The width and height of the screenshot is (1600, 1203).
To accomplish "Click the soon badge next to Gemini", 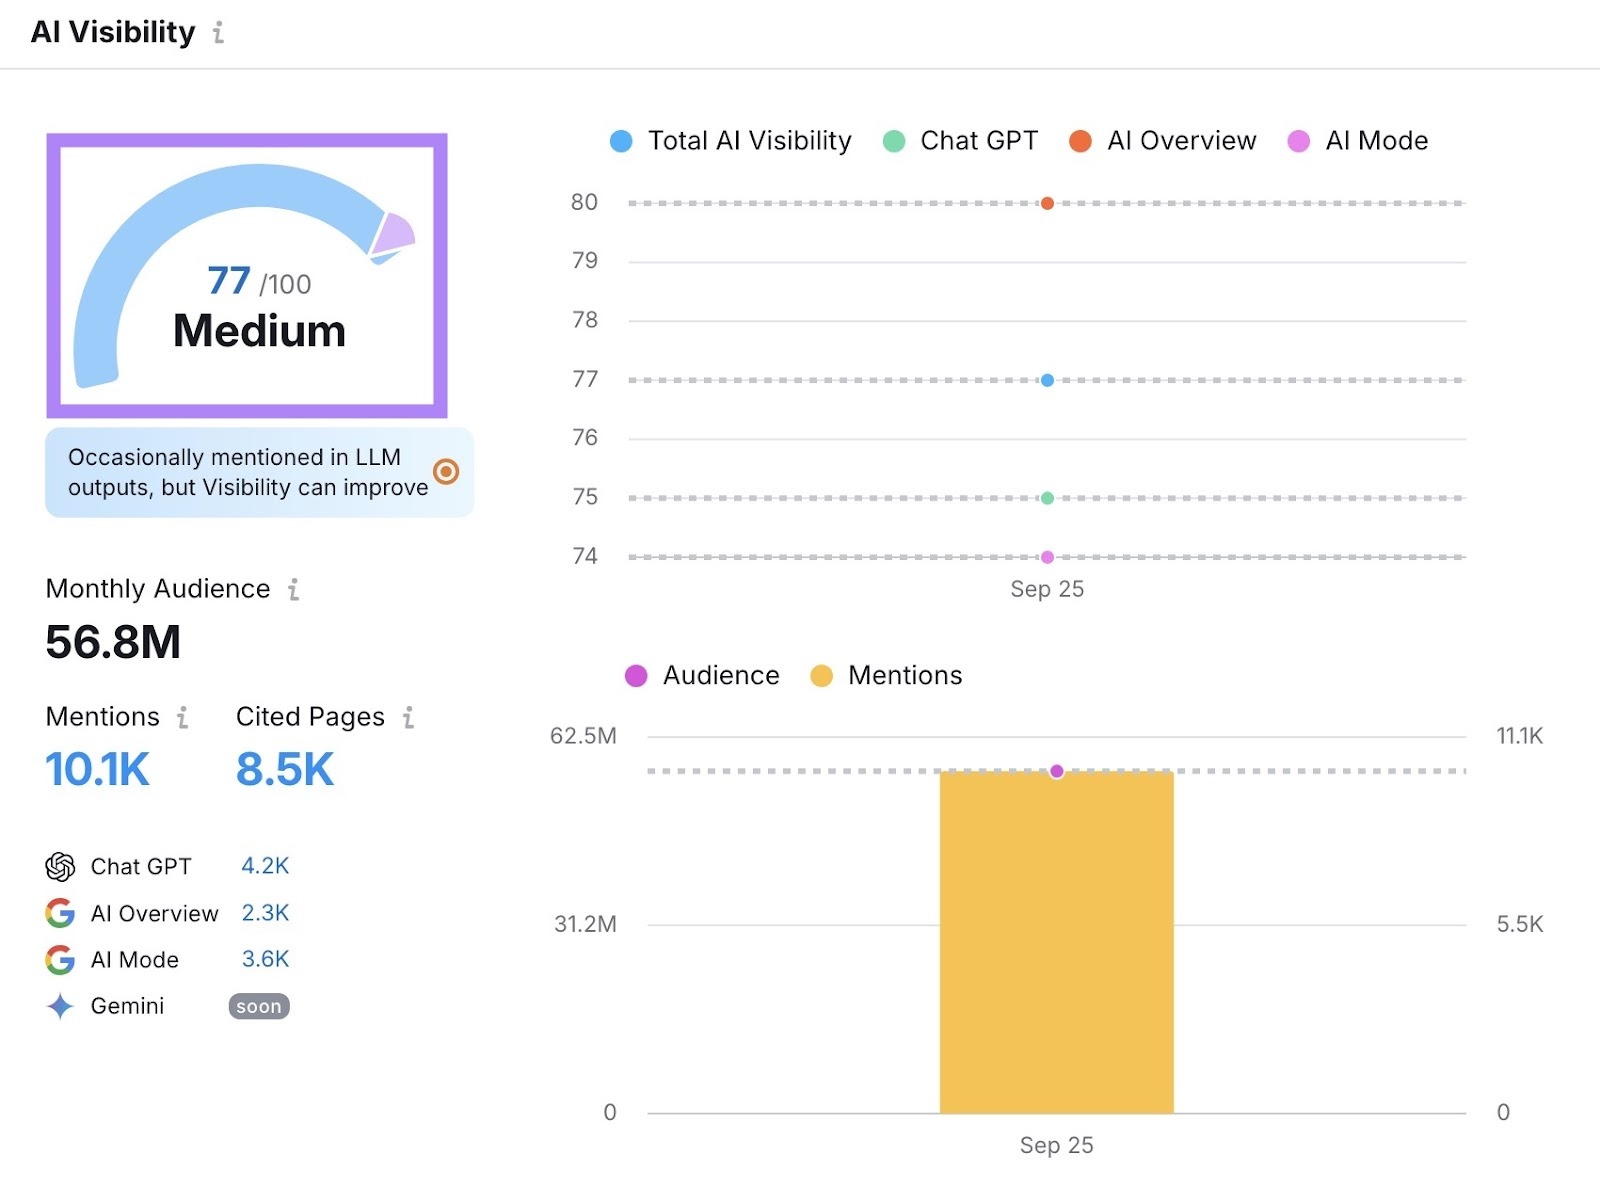I will [x=258, y=1006].
